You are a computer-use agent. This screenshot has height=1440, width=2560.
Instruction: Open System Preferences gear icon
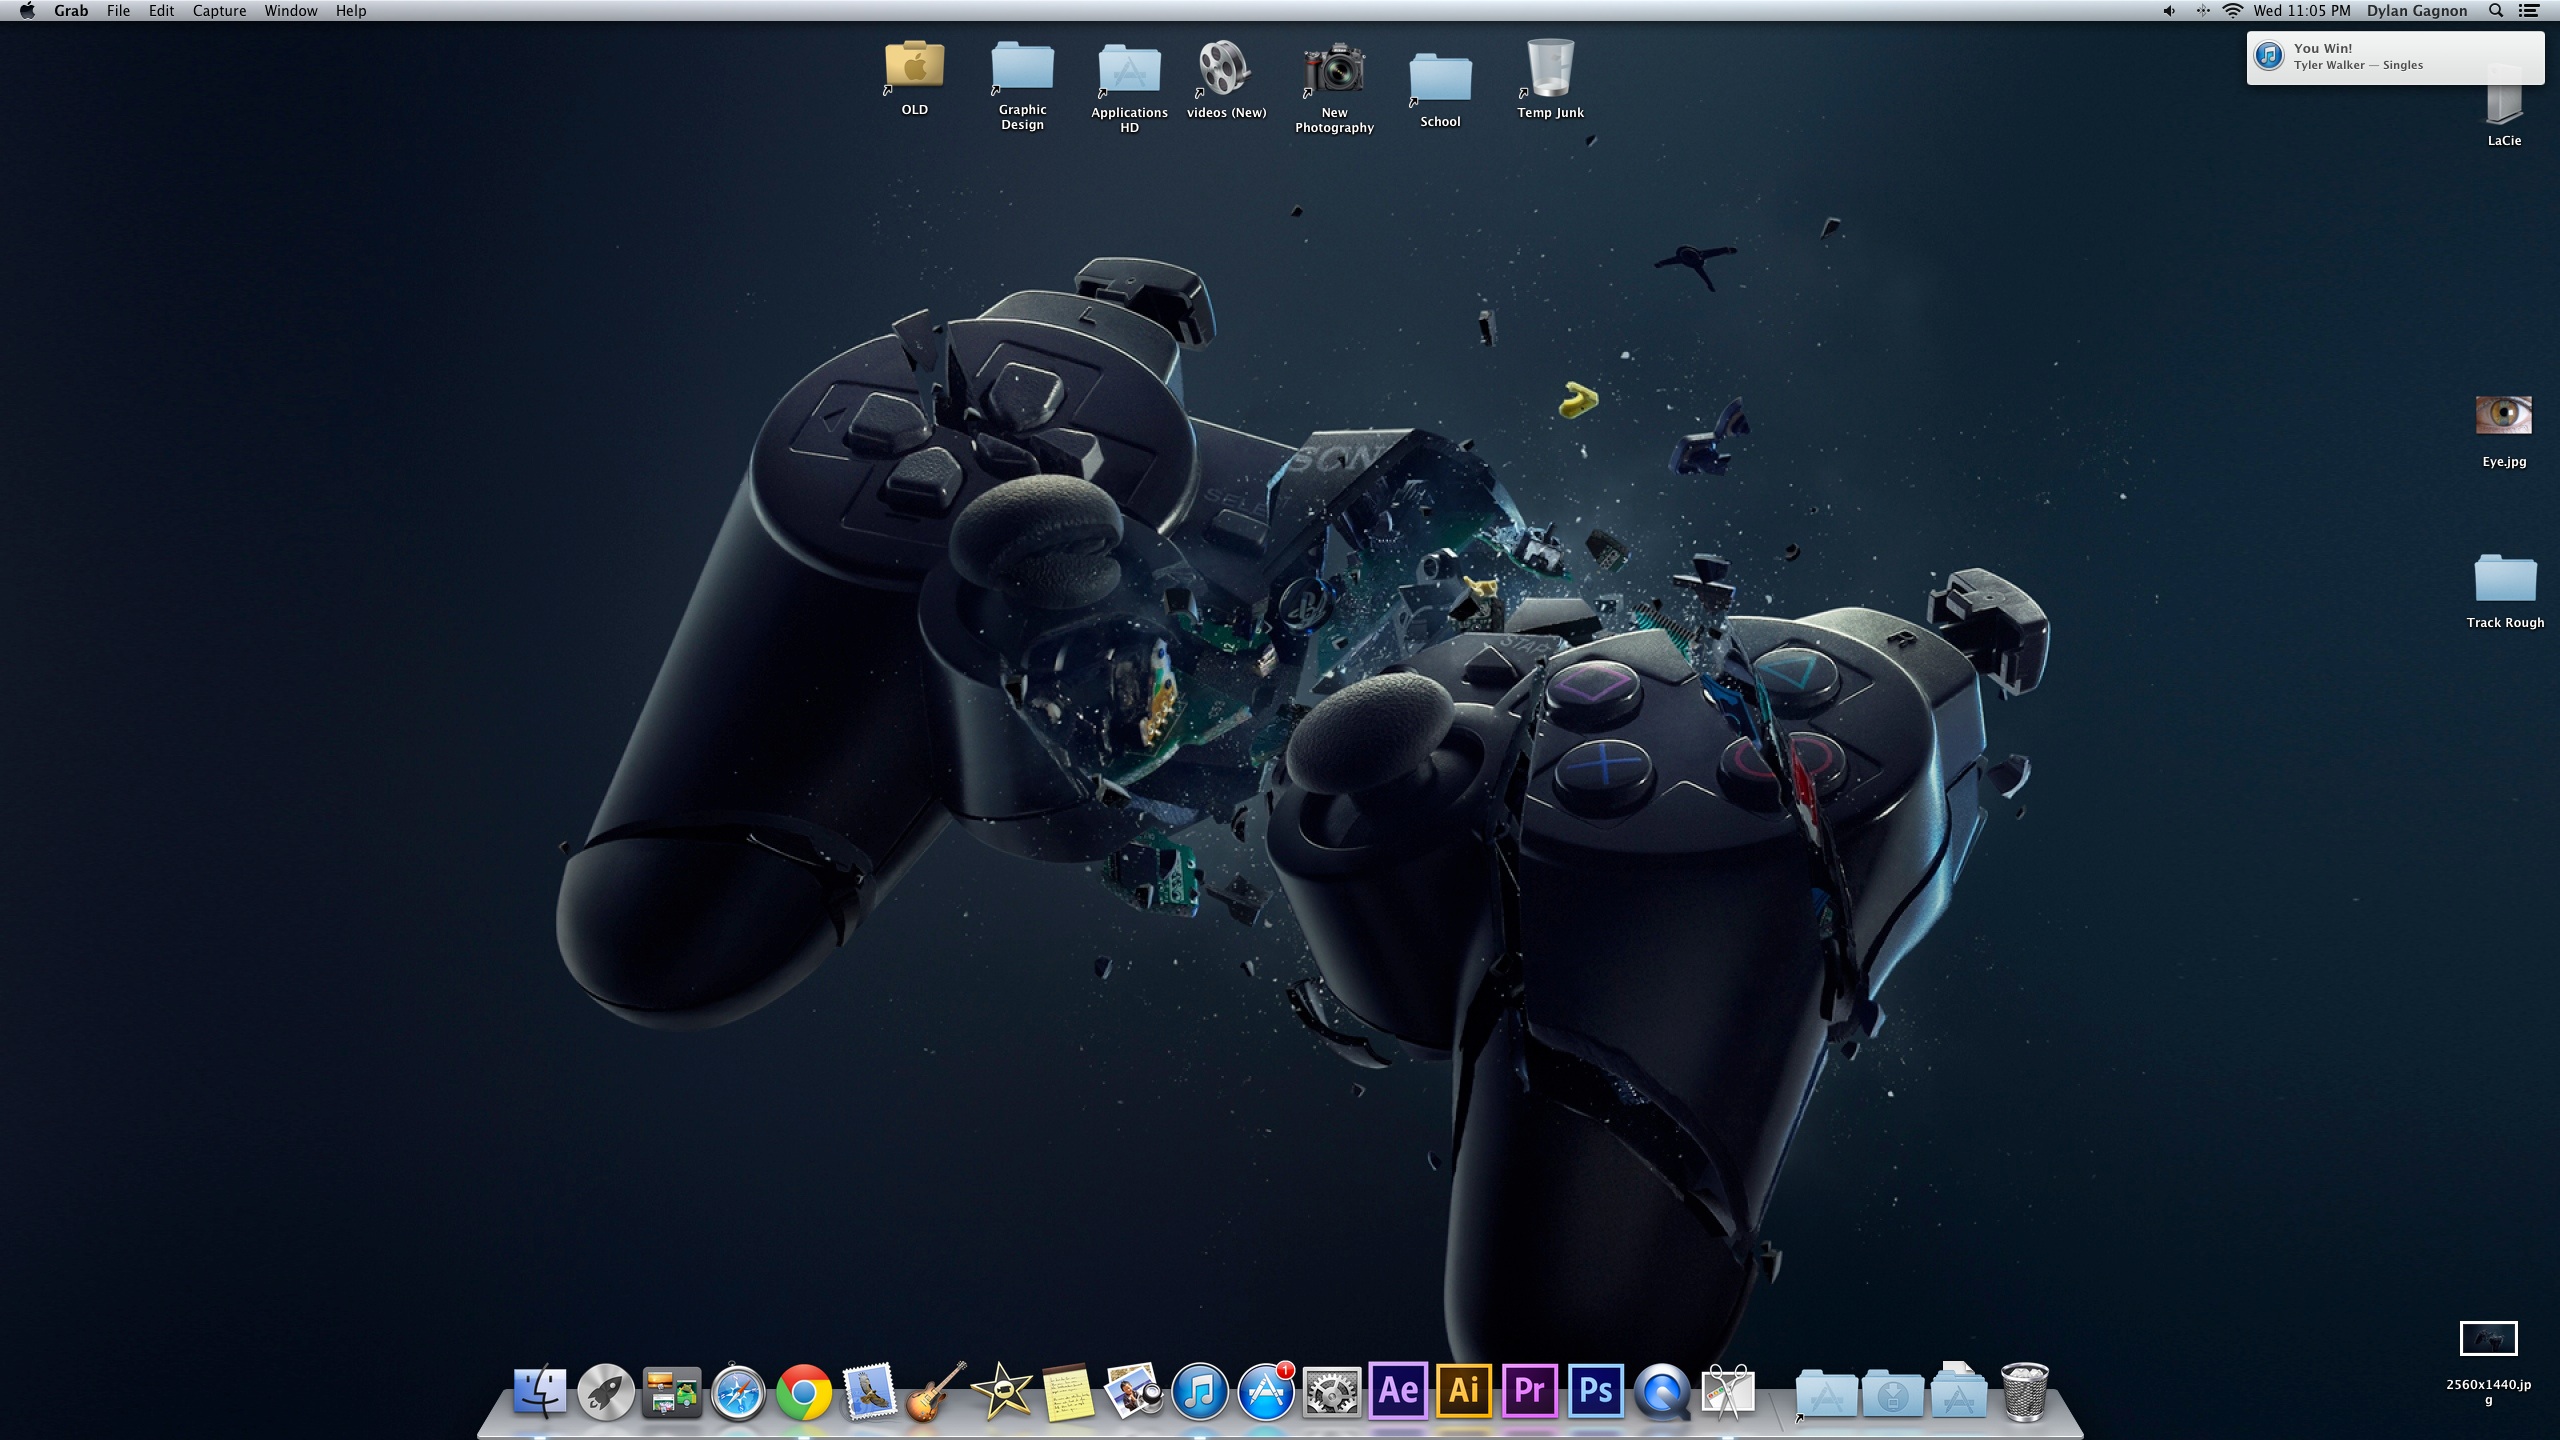coord(1332,1391)
